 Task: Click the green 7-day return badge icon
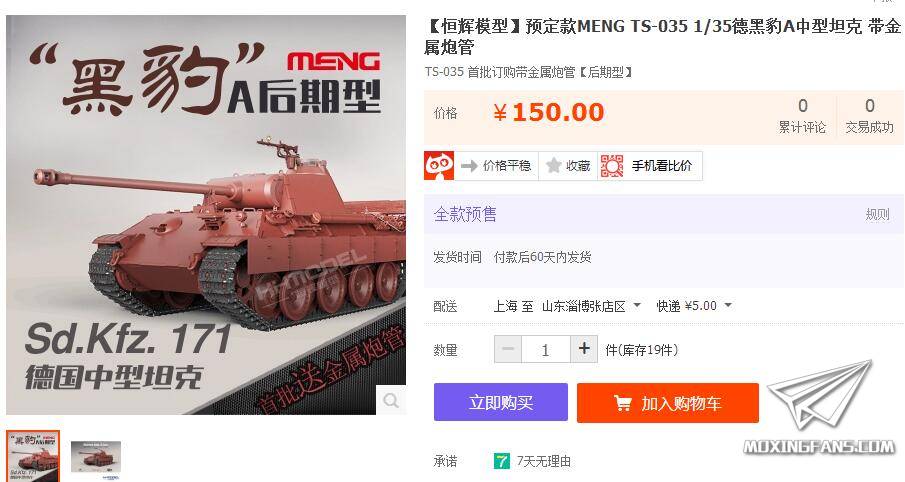[502, 461]
